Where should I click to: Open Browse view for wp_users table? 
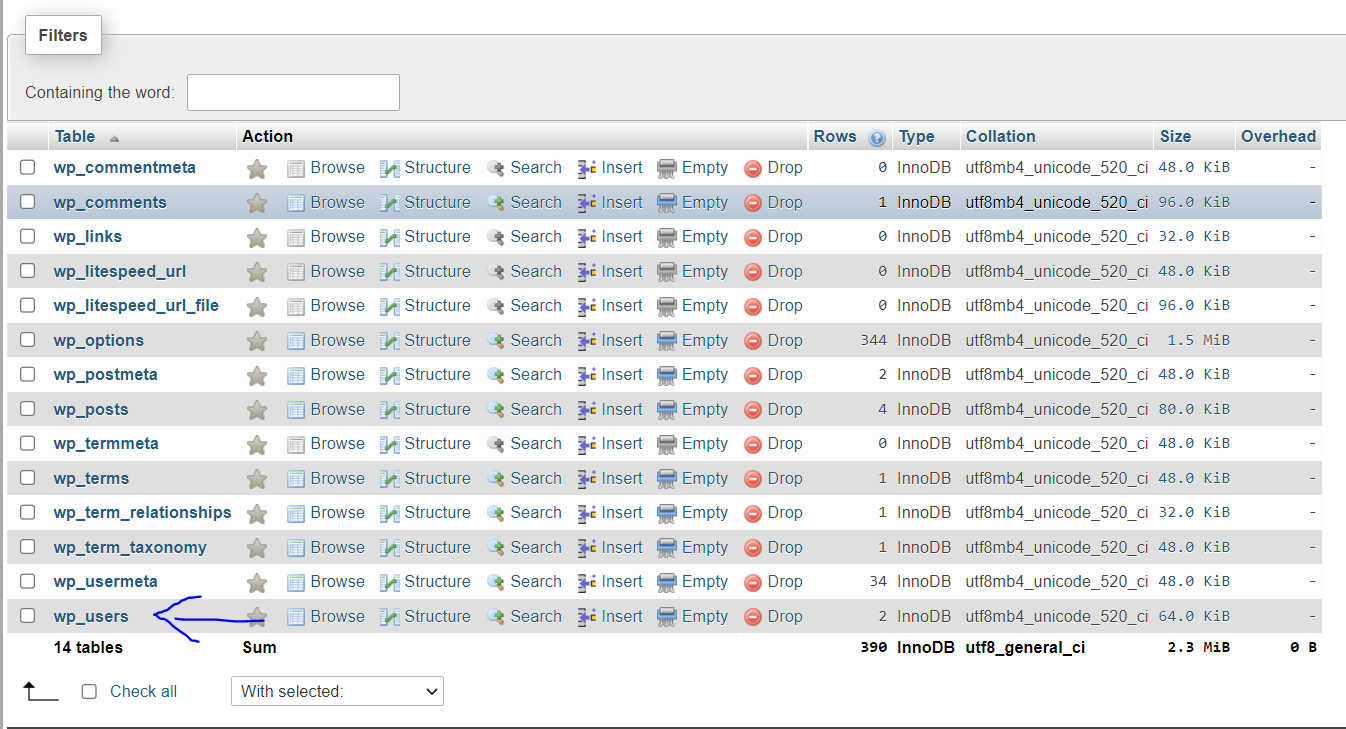(x=337, y=616)
